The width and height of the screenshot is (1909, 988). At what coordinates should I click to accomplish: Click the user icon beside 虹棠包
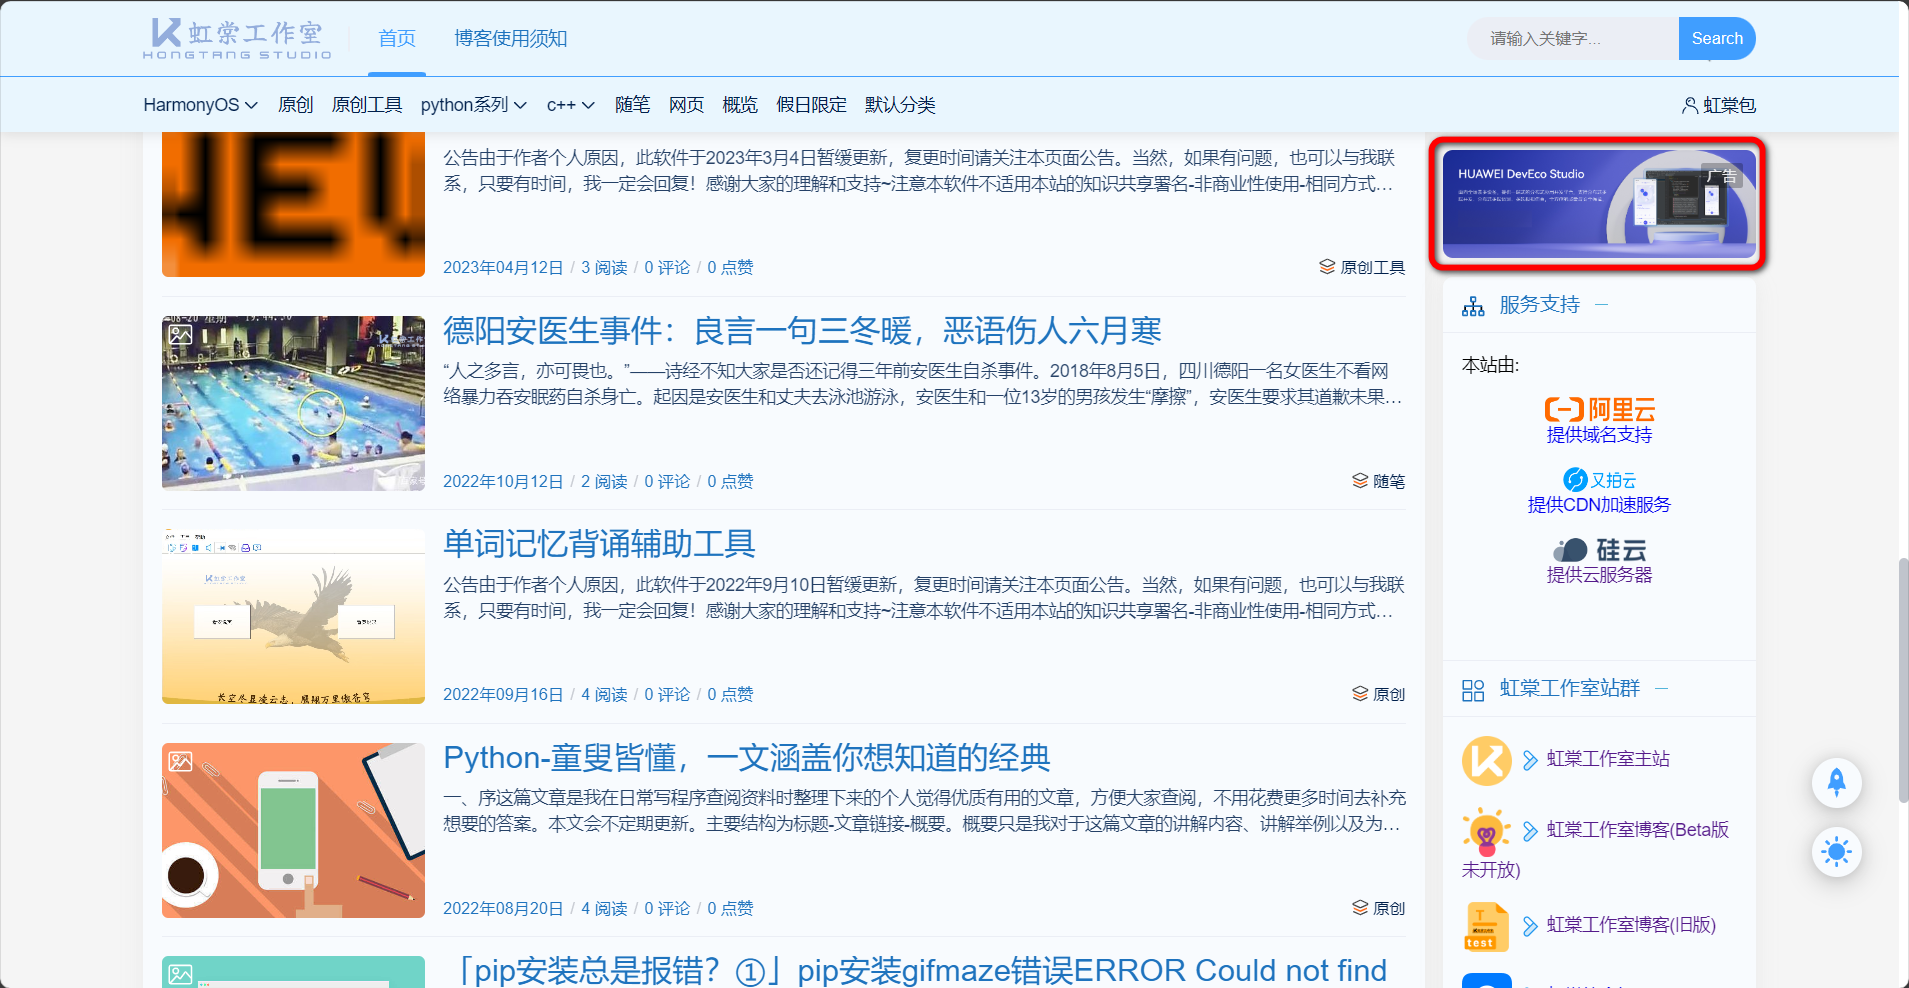coord(1690,105)
